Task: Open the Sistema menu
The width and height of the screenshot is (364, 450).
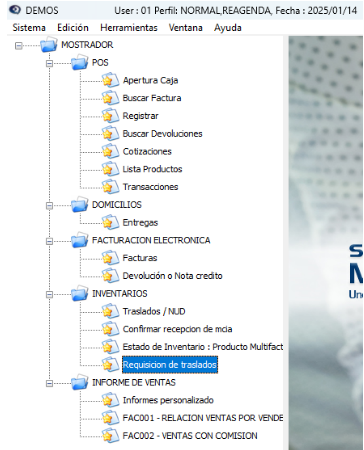Action: 29,28
